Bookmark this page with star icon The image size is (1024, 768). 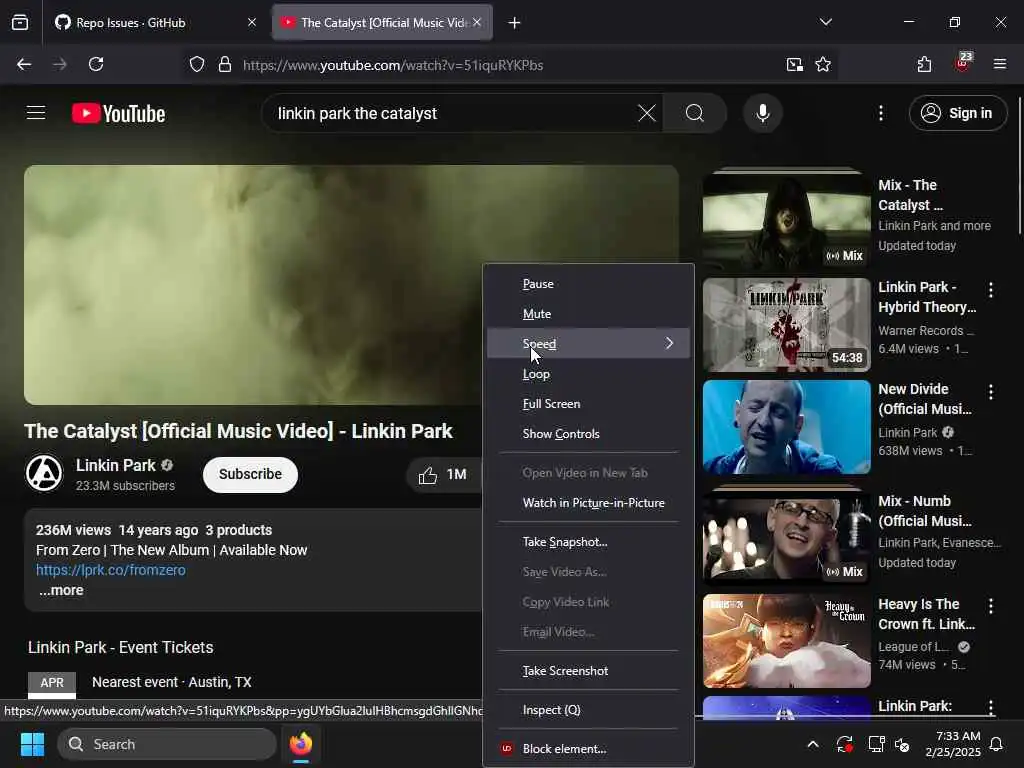[x=823, y=64]
